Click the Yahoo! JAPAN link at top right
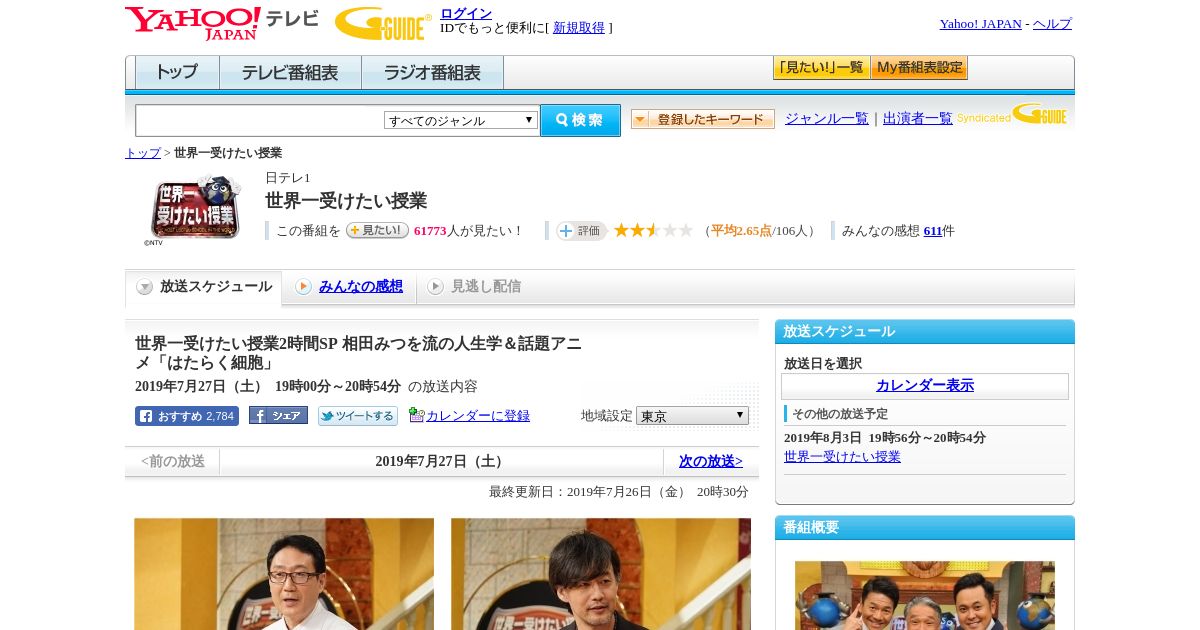 coord(980,24)
